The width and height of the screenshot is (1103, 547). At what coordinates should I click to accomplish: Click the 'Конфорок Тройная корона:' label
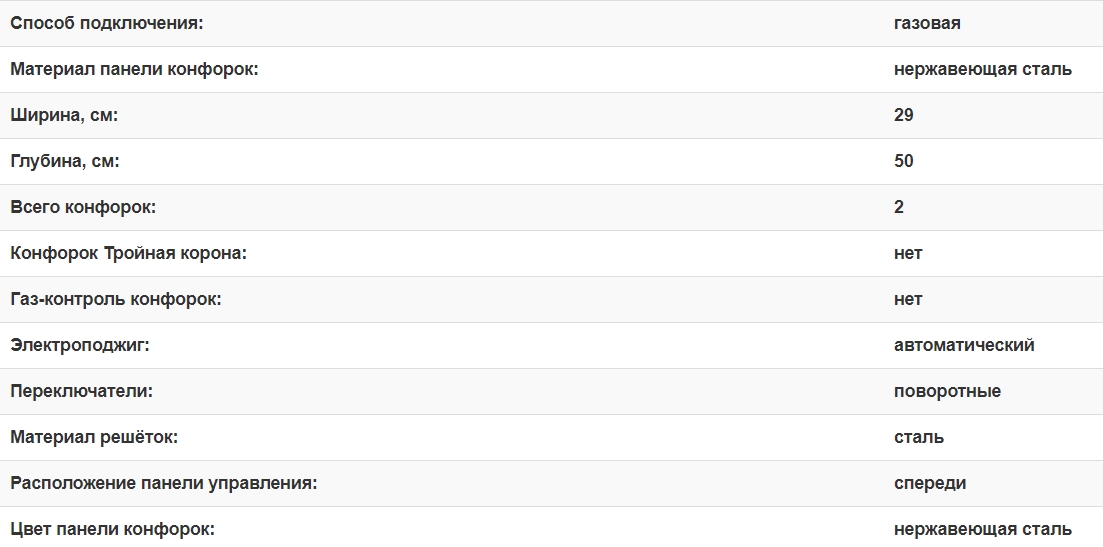tap(128, 253)
